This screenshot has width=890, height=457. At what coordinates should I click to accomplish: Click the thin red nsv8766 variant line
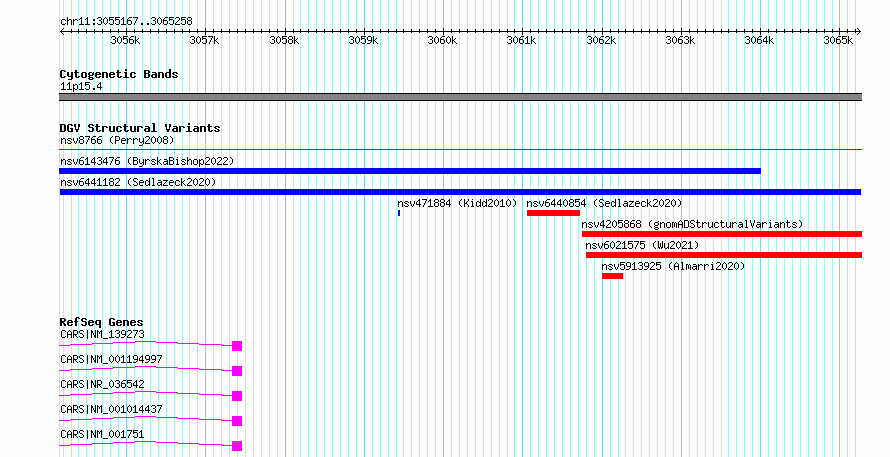(x=460, y=150)
